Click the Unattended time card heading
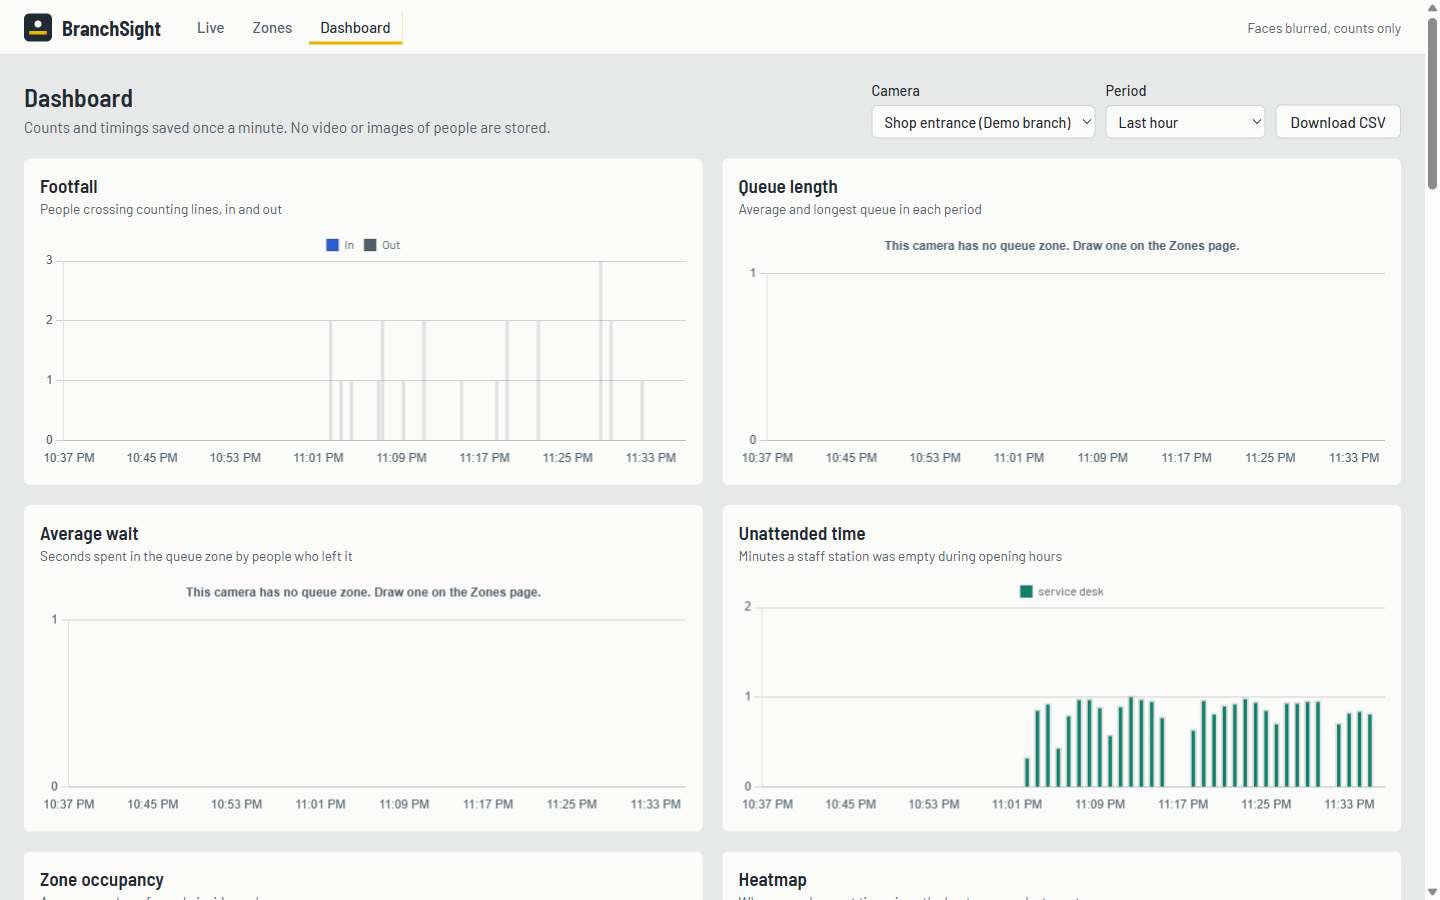 pyautogui.click(x=802, y=534)
